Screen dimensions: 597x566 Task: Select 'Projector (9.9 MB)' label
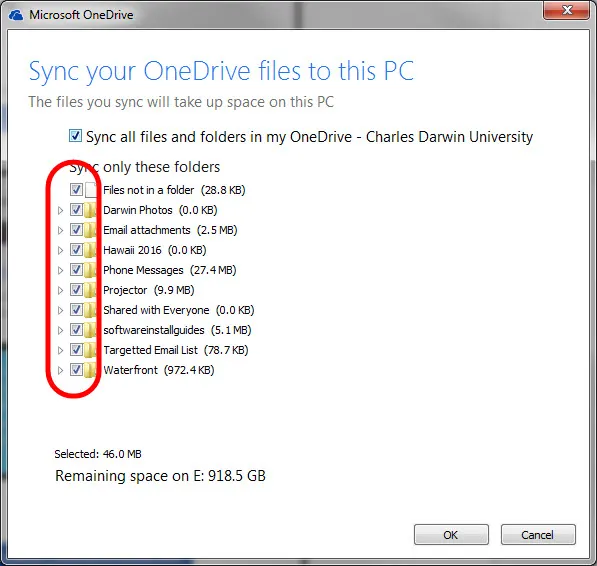(x=149, y=290)
